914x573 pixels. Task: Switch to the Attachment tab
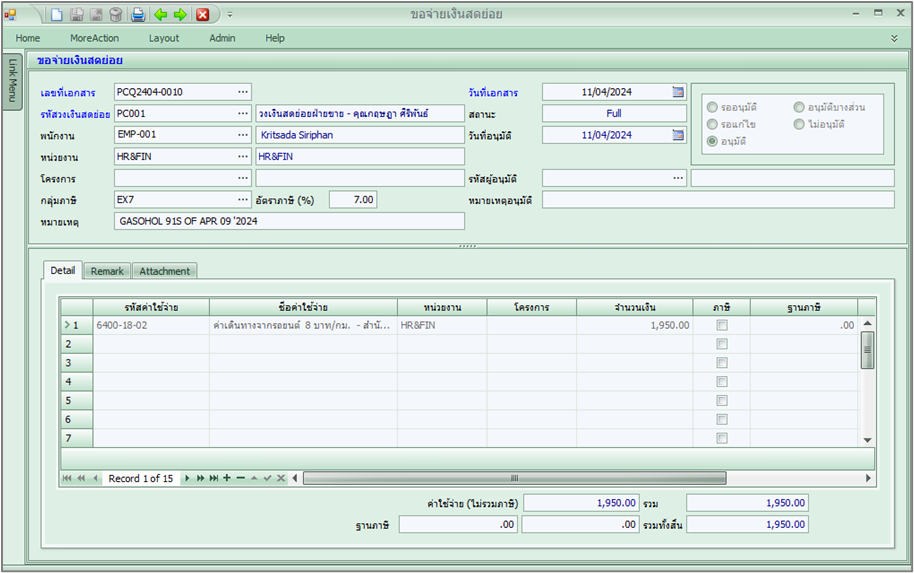click(x=165, y=271)
